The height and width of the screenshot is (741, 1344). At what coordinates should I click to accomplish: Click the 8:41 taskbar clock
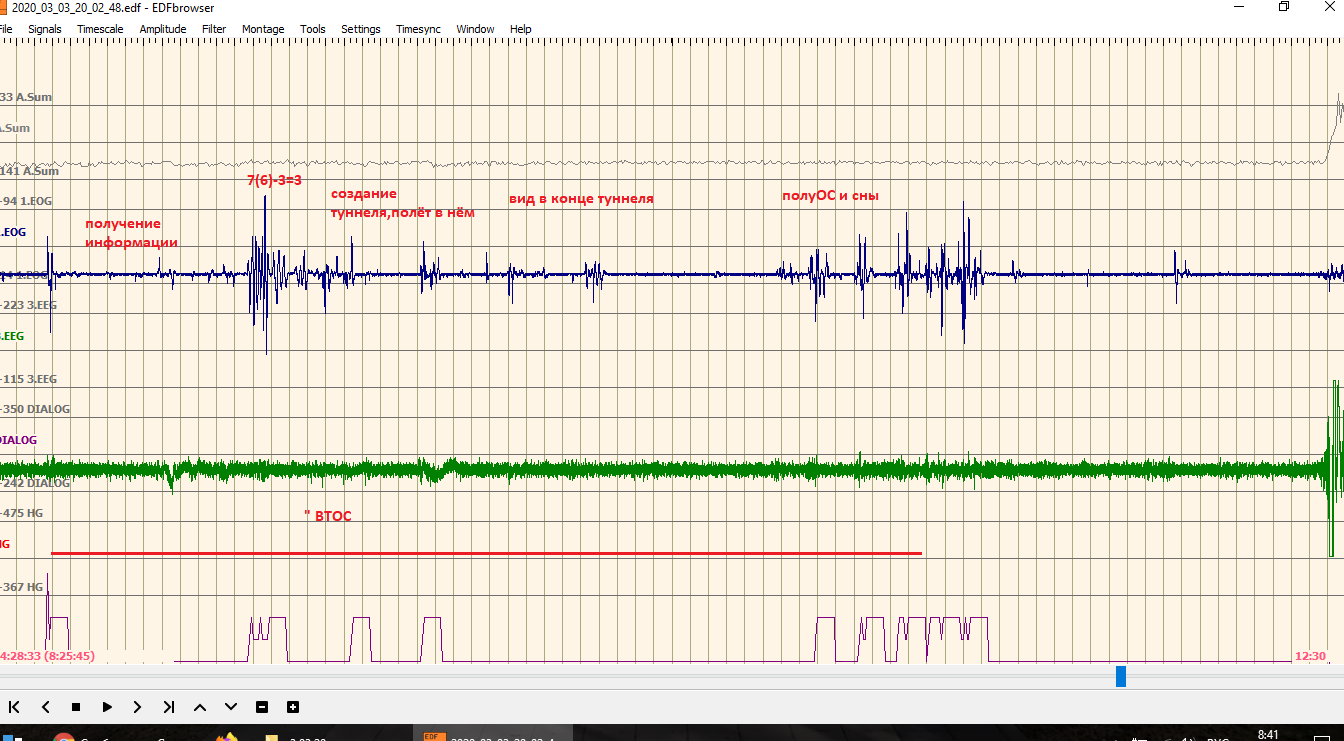(1267, 735)
